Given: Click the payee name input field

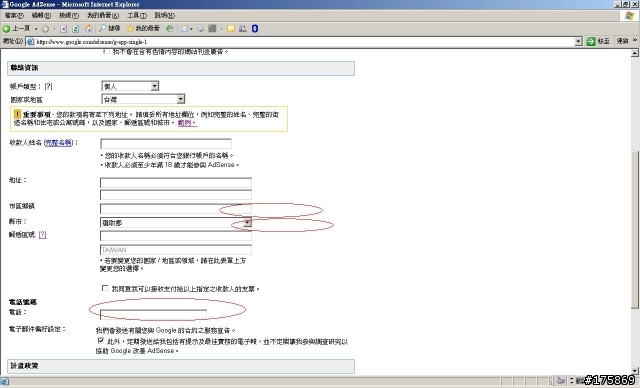Looking at the screenshot, I should (166, 144).
